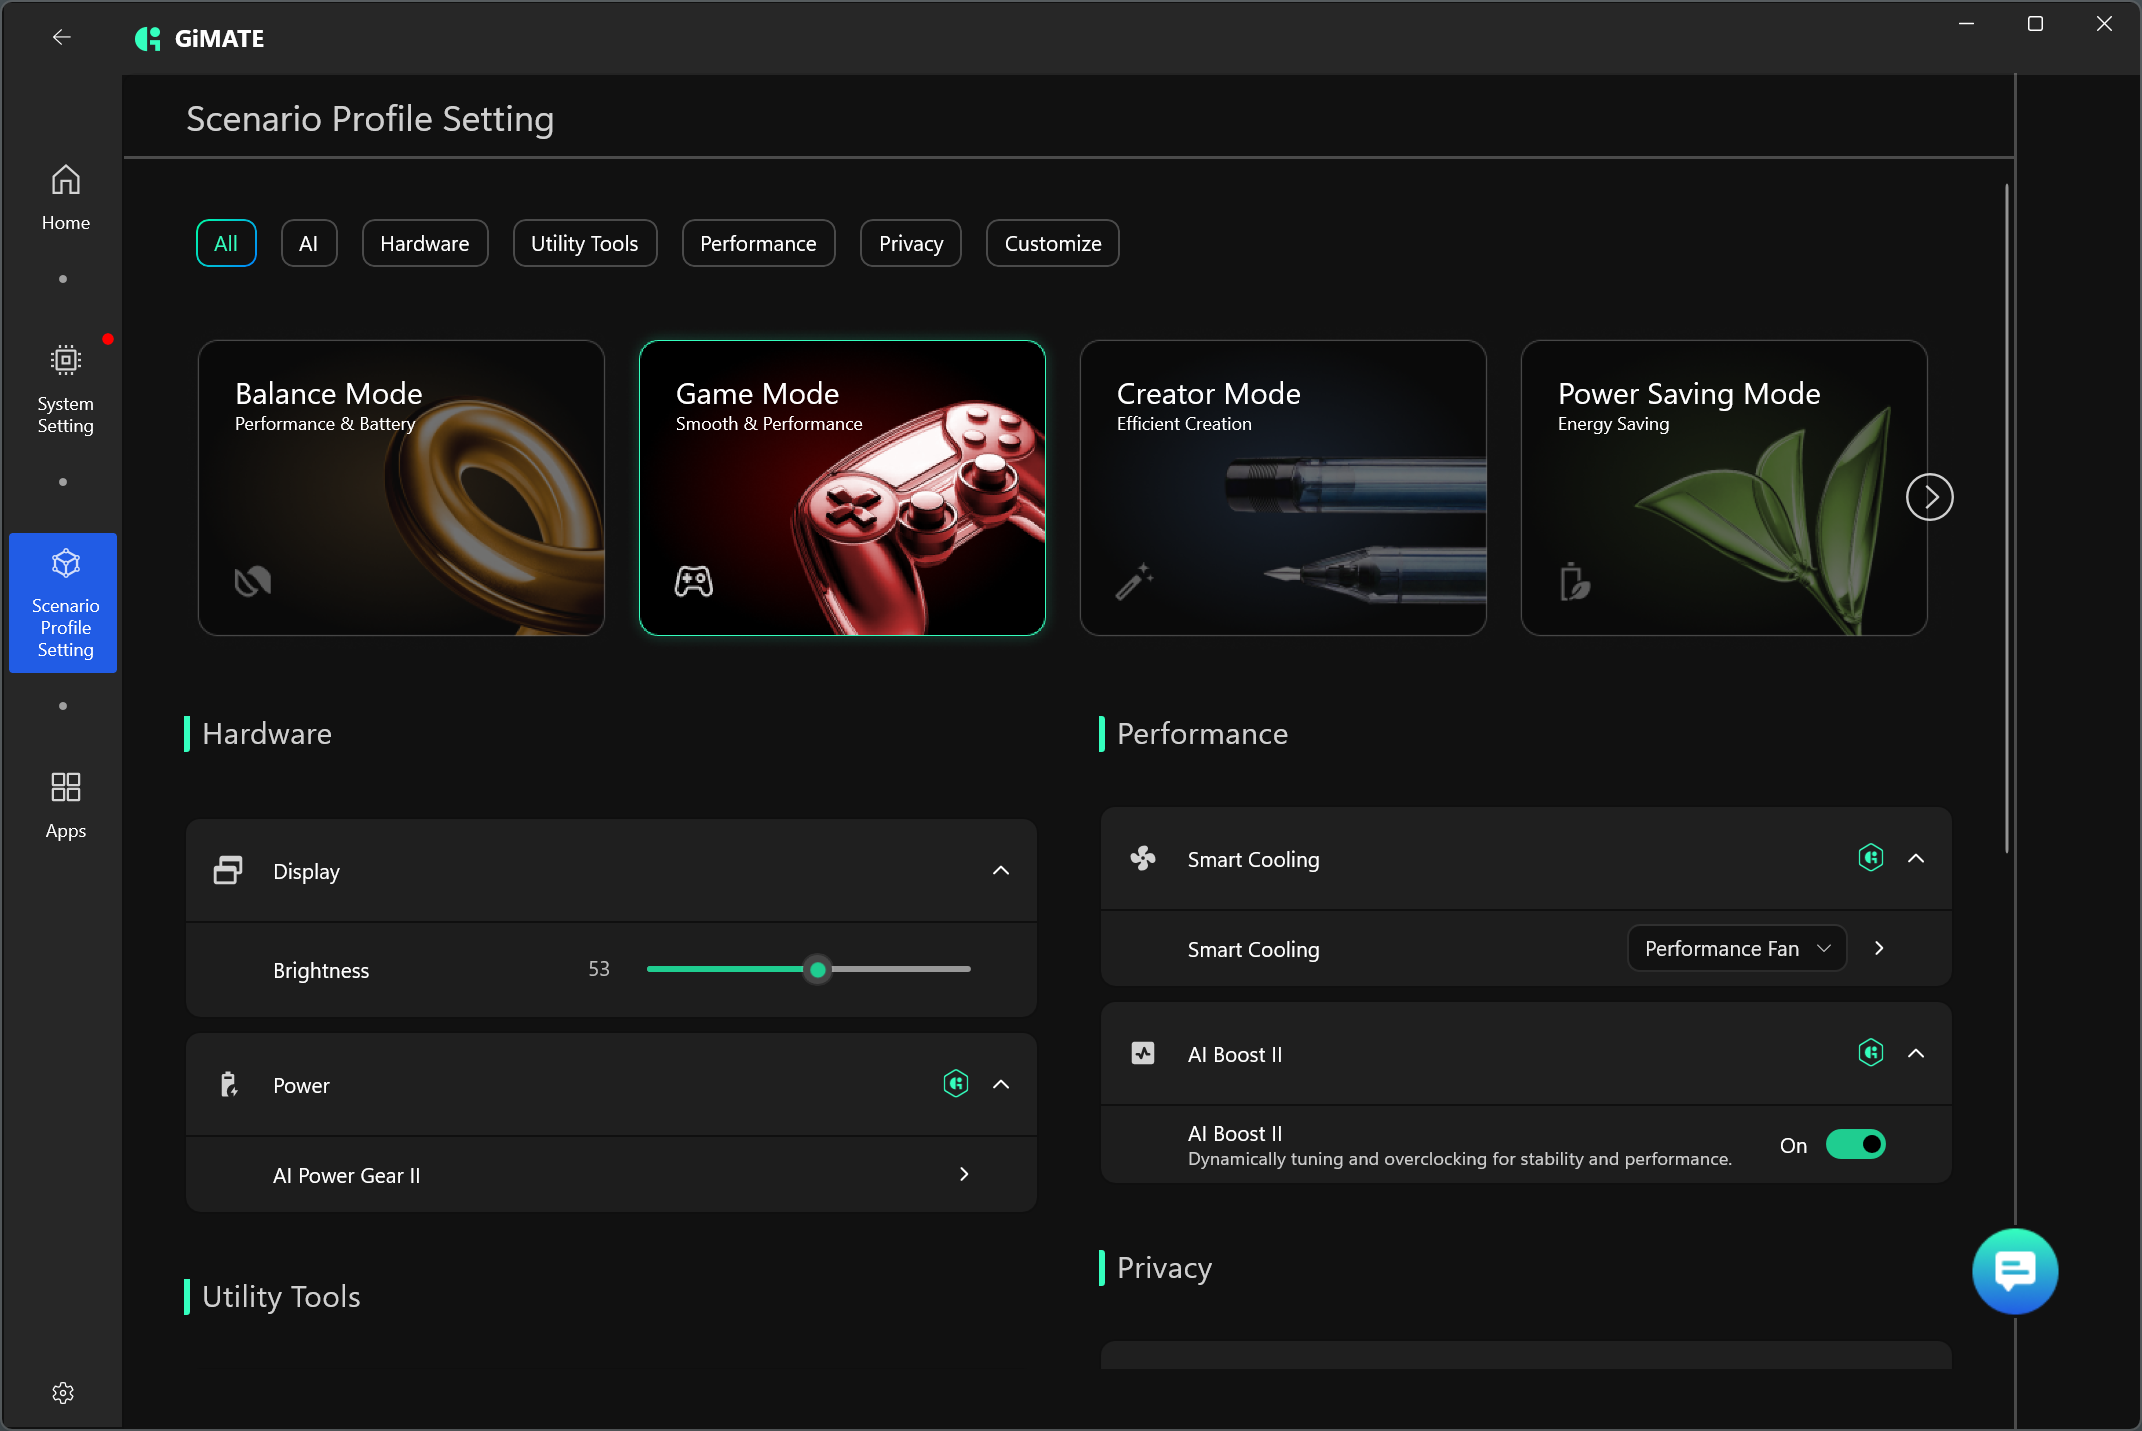Click the back arrow
The image size is (2142, 1431).
point(62,38)
